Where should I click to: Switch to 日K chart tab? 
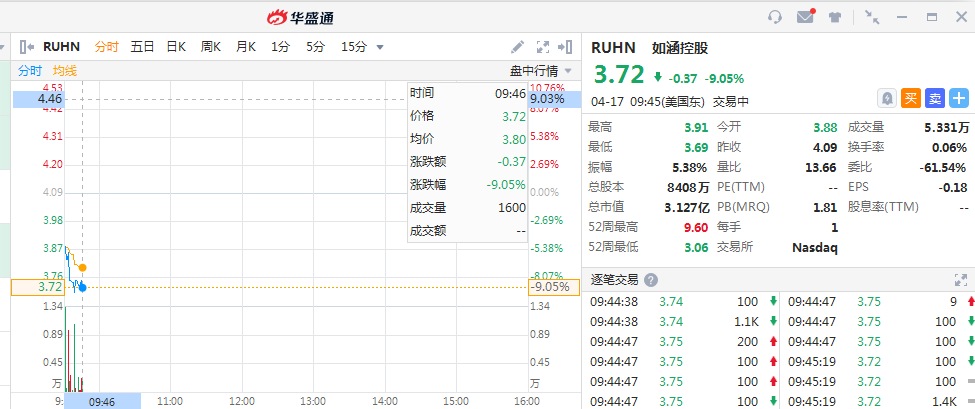pyautogui.click(x=176, y=47)
